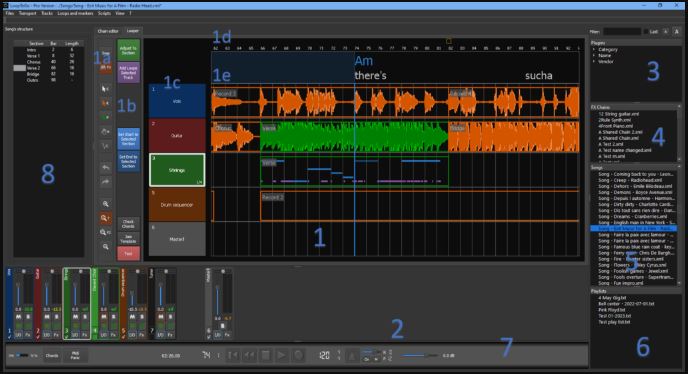Open the Fx button on the master strip
This screenshot has height=374, width=688.
227,335
